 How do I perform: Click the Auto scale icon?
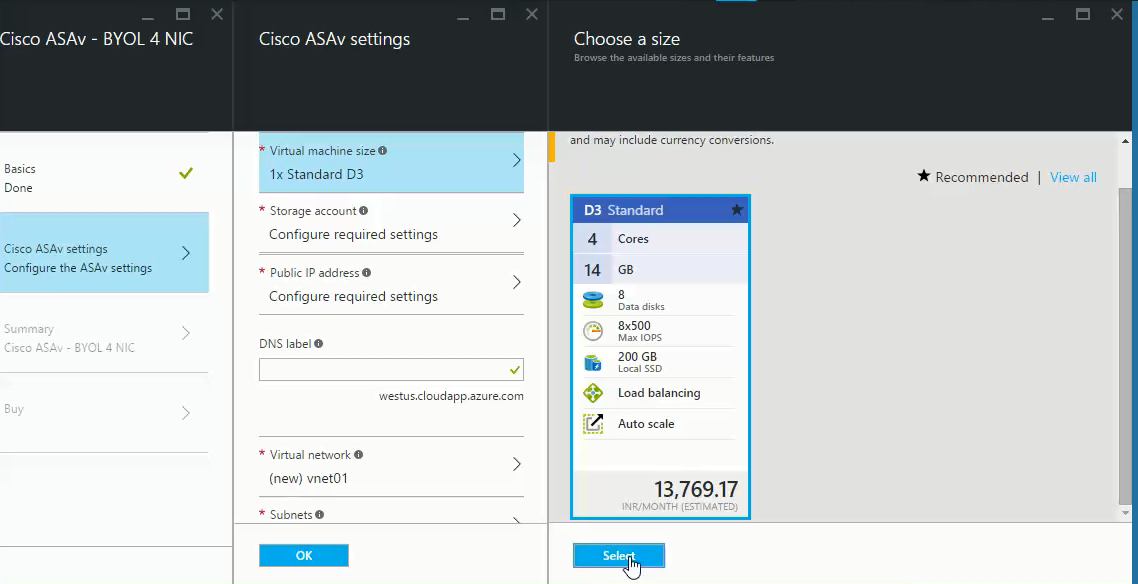click(592, 423)
